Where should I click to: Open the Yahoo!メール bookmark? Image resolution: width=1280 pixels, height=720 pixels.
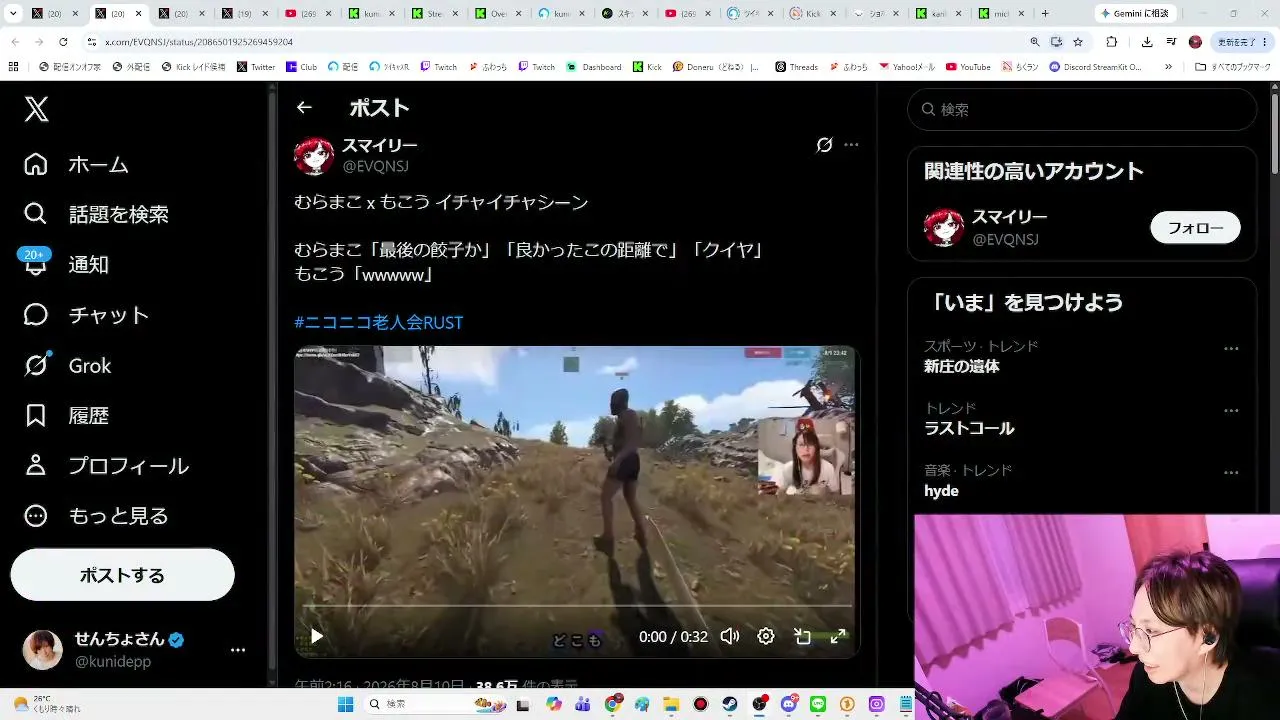[907, 67]
